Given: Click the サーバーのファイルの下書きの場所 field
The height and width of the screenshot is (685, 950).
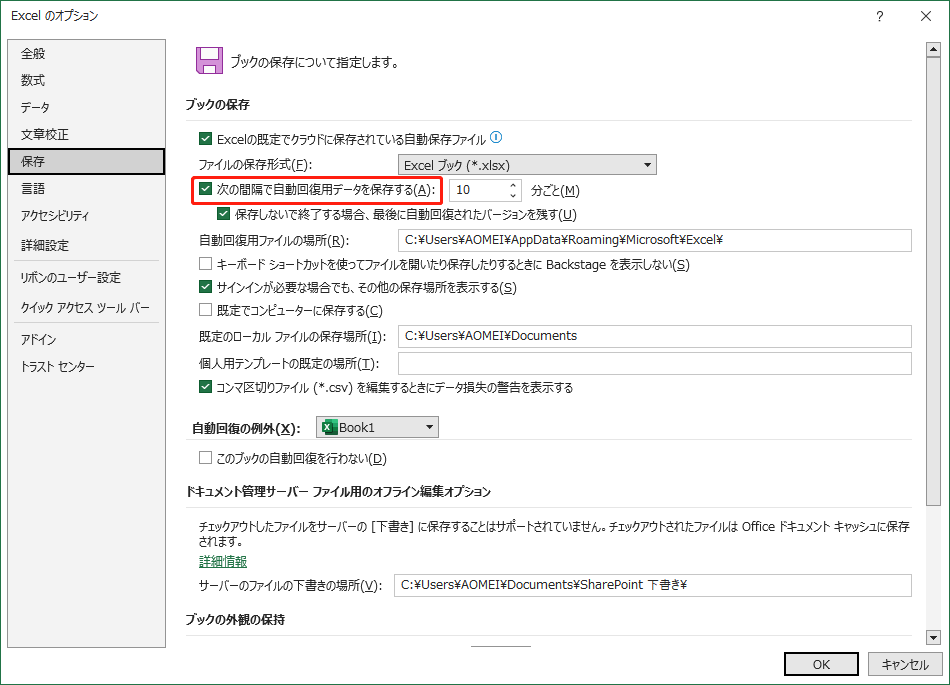Looking at the screenshot, I should [x=653, y=585].
